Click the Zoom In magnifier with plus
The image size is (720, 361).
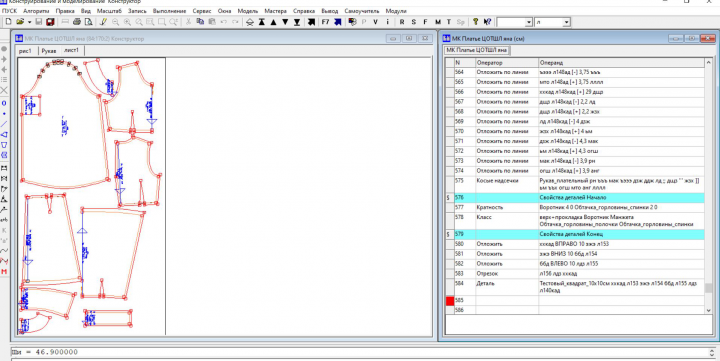[x=127, y=22]
